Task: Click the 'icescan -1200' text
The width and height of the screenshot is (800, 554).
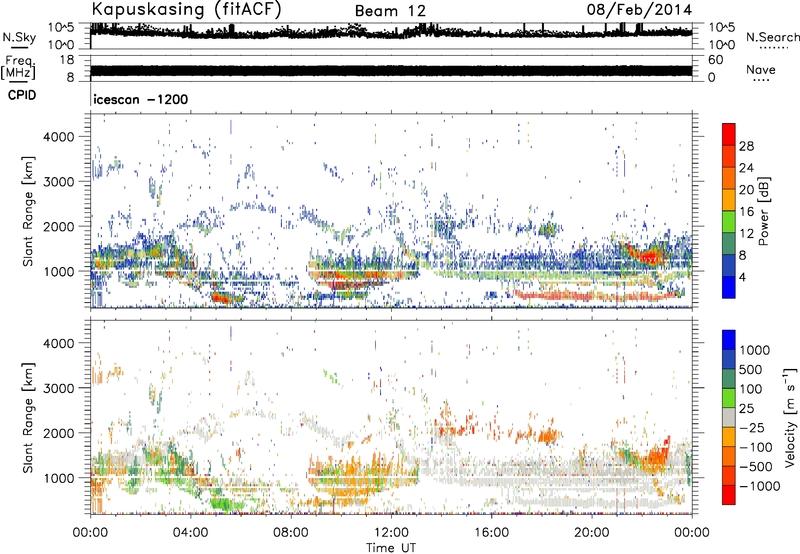Action: click(x=141, y=99)
